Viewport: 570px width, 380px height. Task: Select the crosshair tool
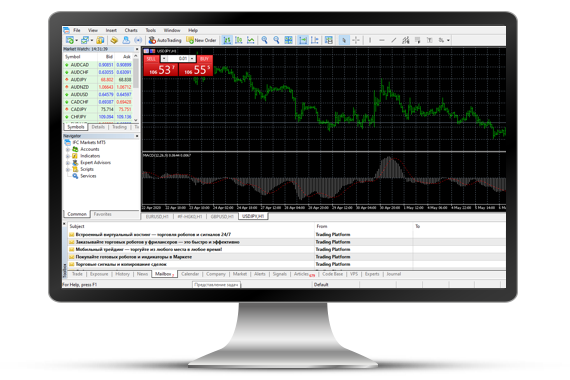356,40
